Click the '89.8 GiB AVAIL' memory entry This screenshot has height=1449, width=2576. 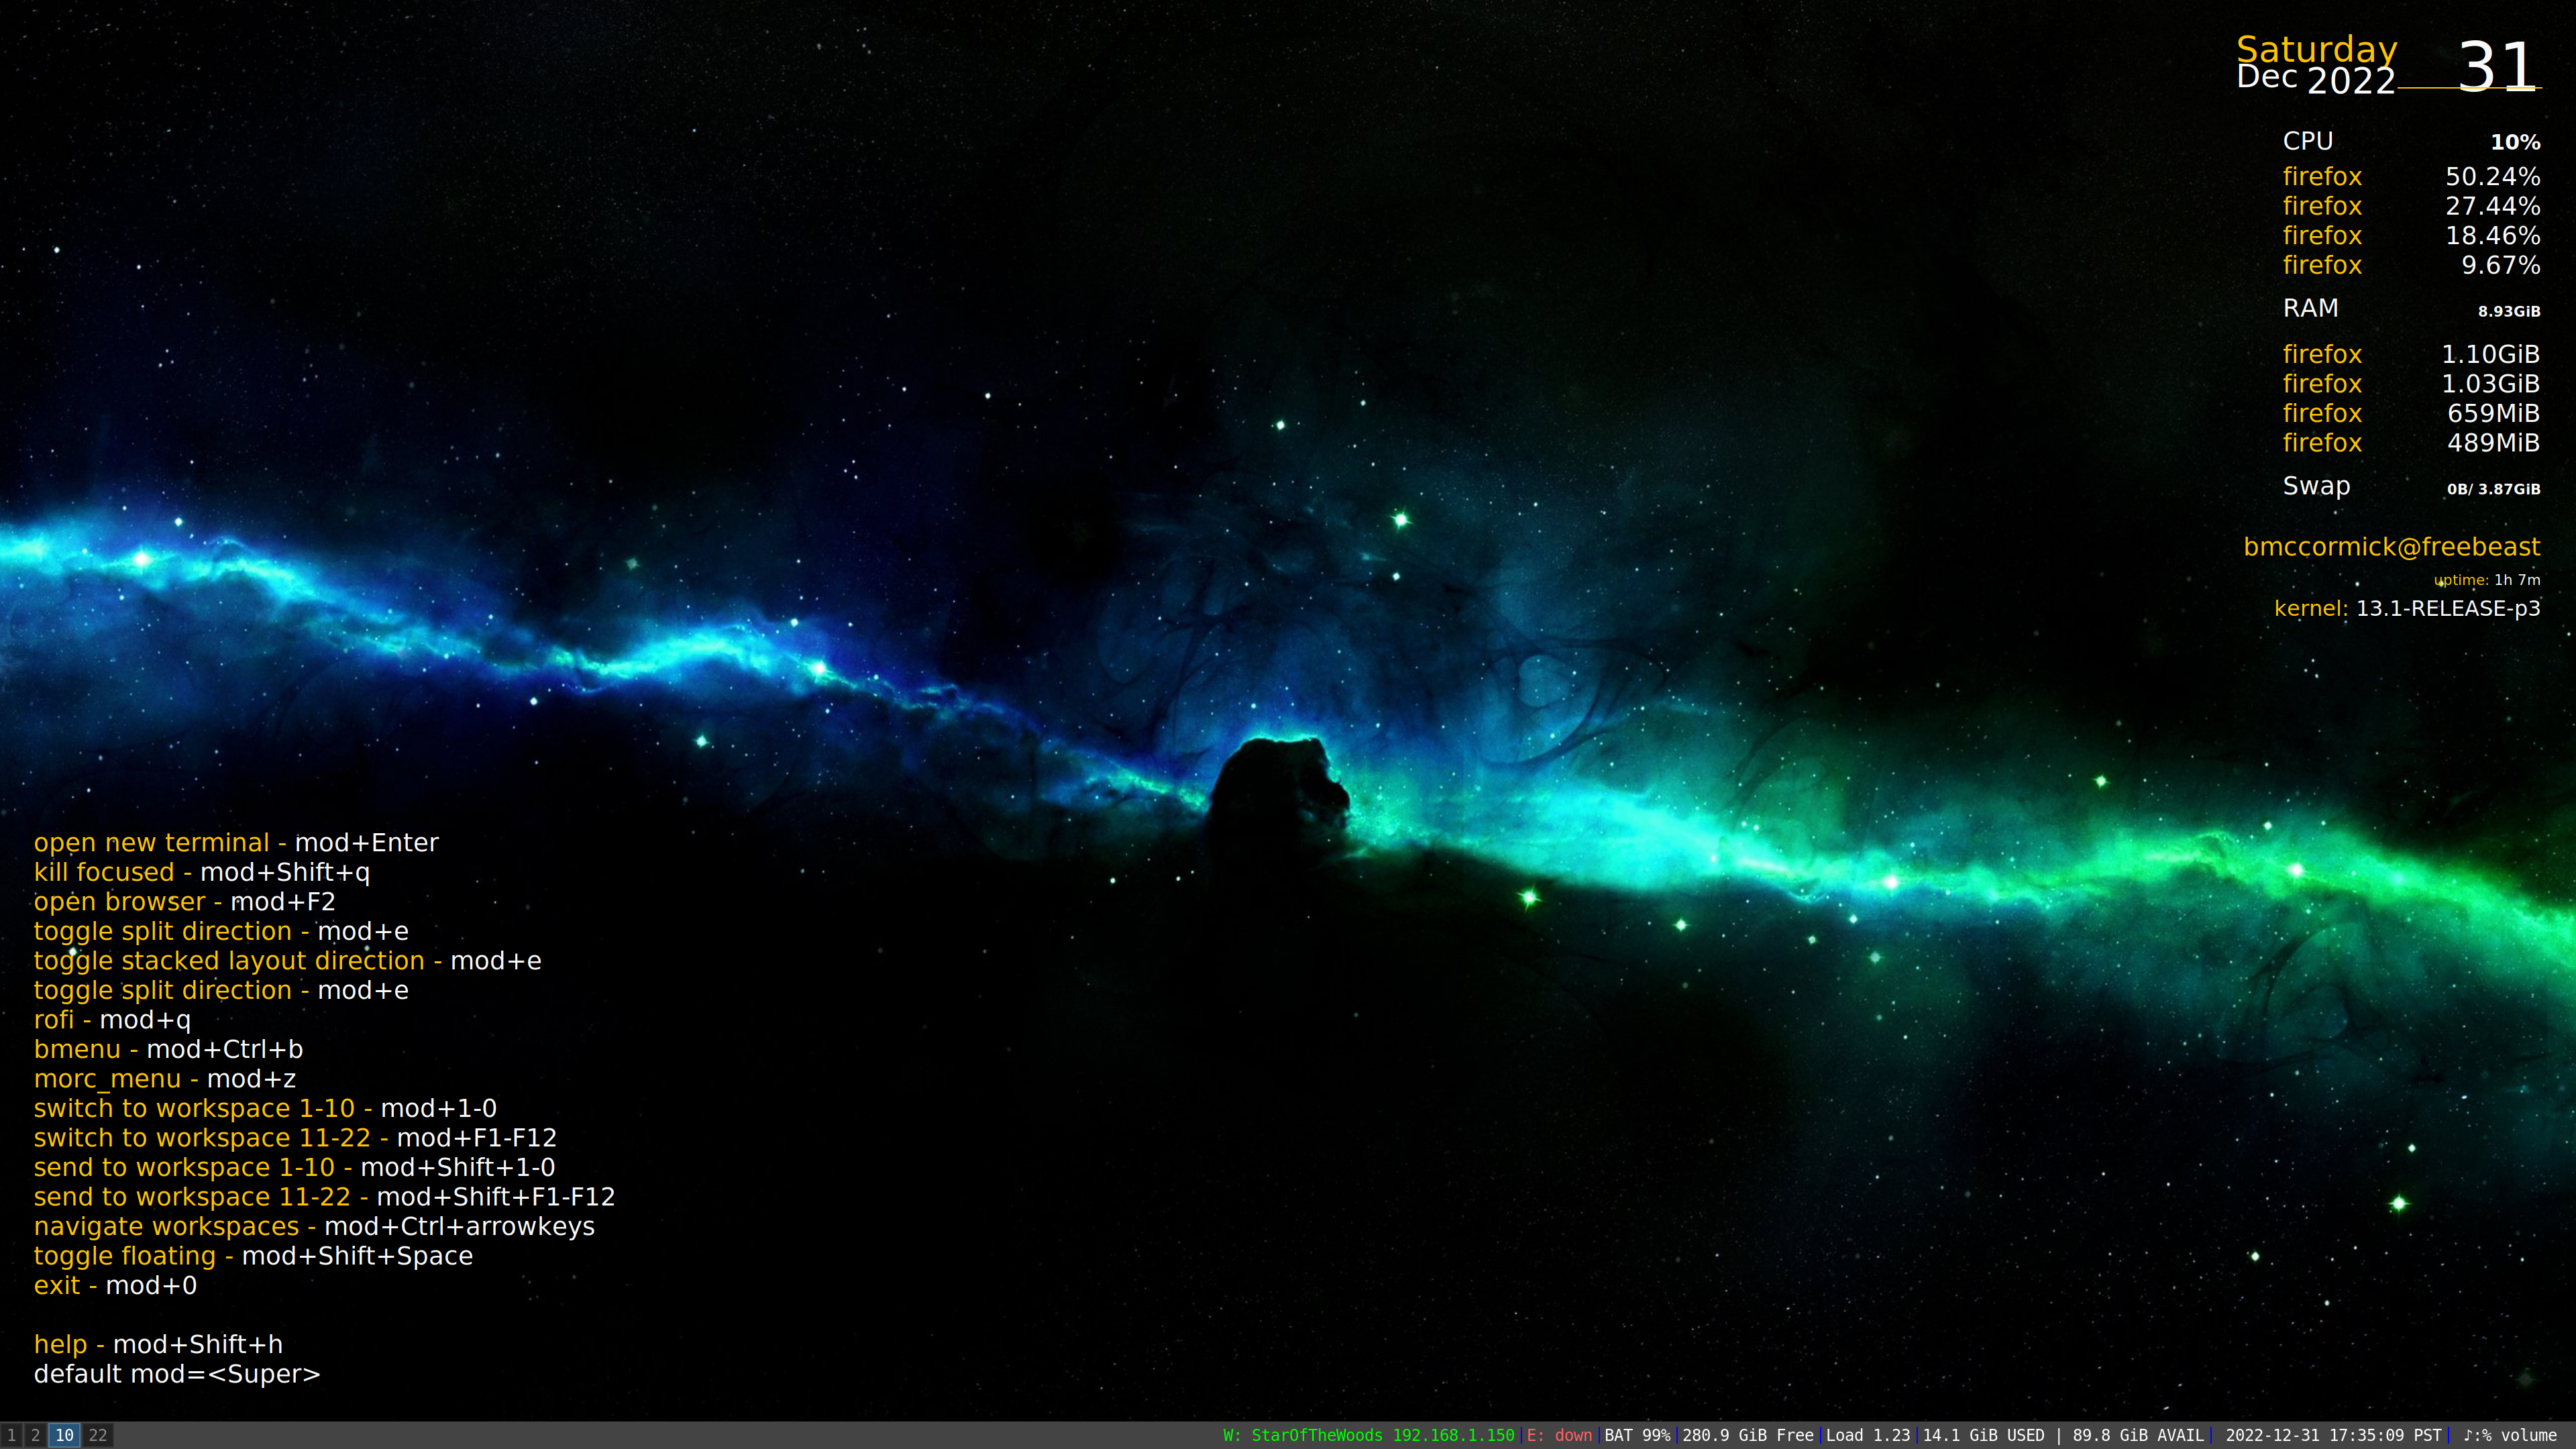click(2138, 1435)
